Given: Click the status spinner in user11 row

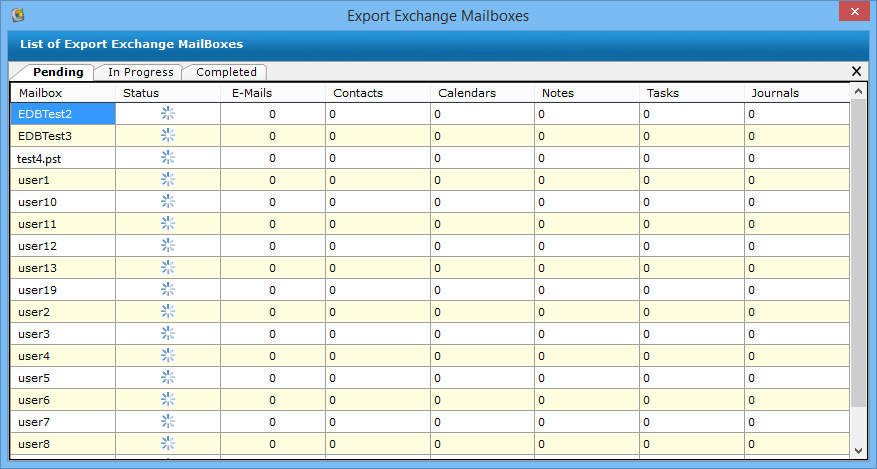Looking at the screenshot, I should pos(168,224).
